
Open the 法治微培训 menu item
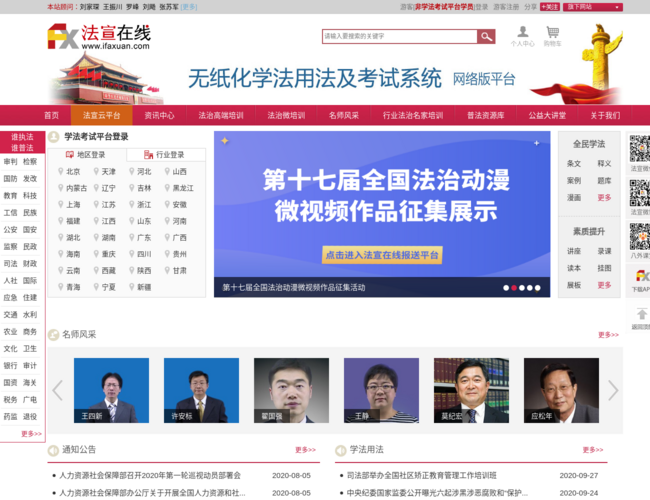[286, 115]
